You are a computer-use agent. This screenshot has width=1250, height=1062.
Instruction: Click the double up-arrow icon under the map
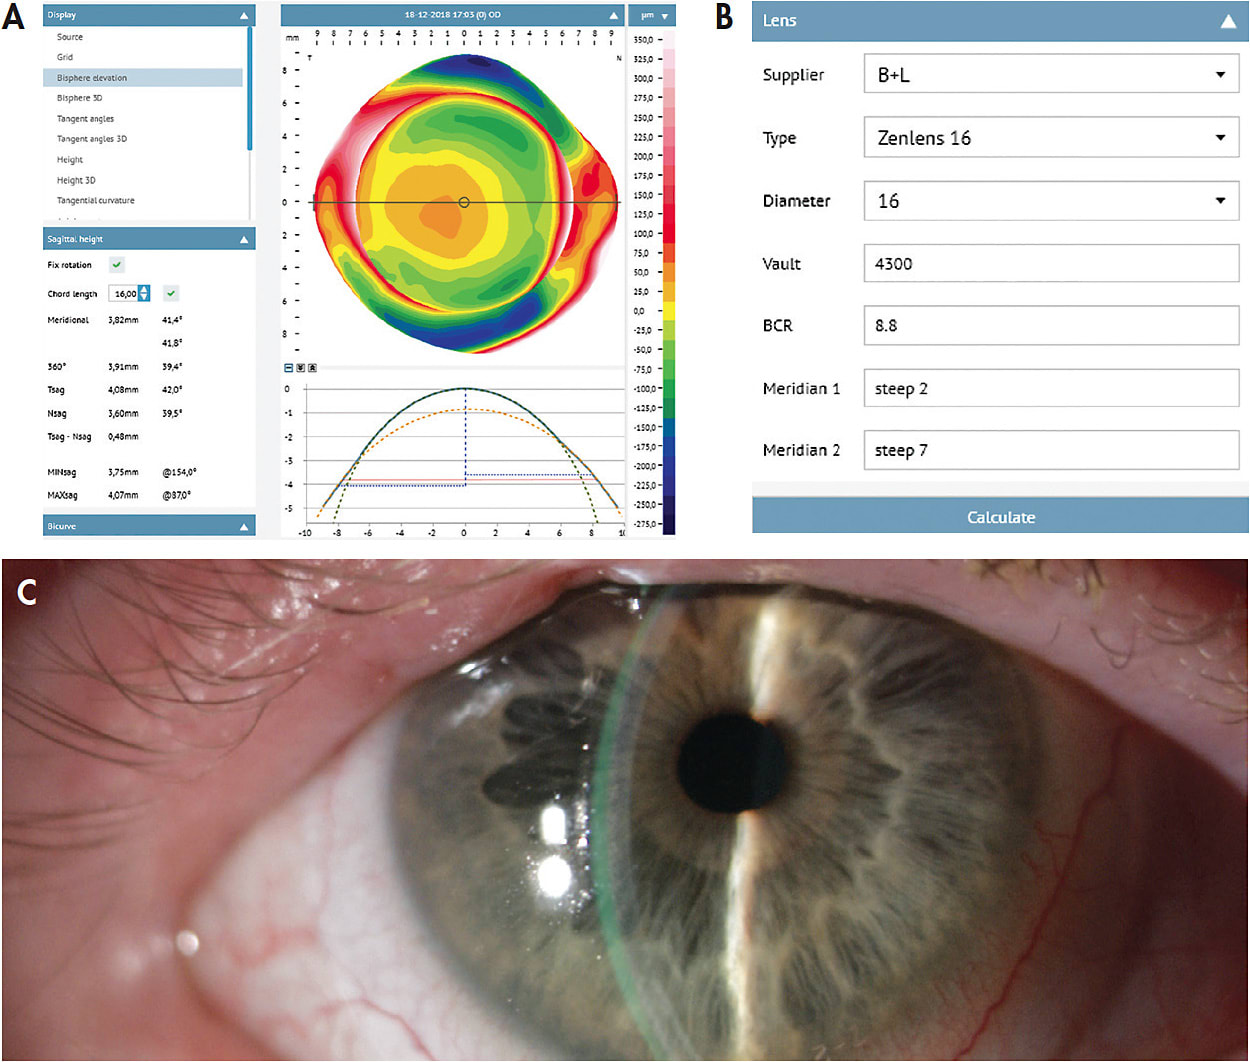click(310, 369)
